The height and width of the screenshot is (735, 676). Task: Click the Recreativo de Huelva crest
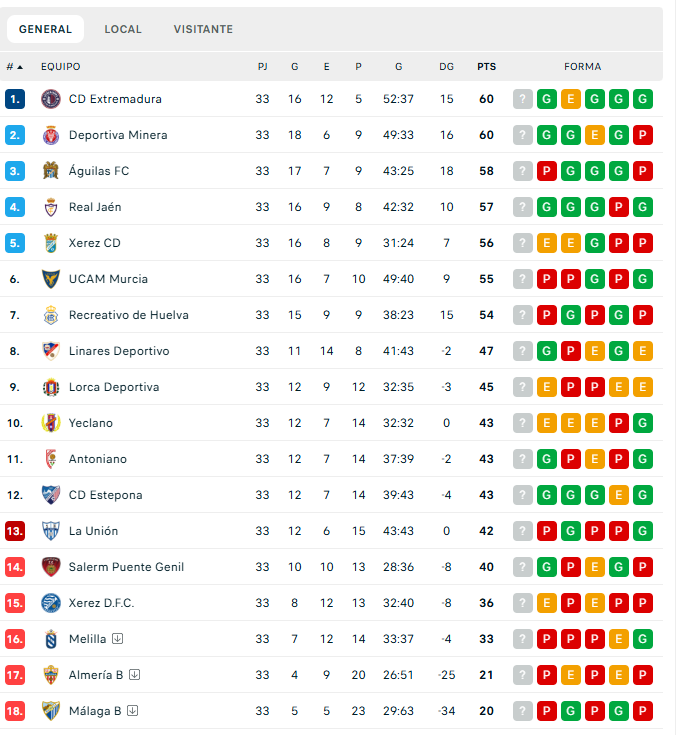(x=51, y=315)
